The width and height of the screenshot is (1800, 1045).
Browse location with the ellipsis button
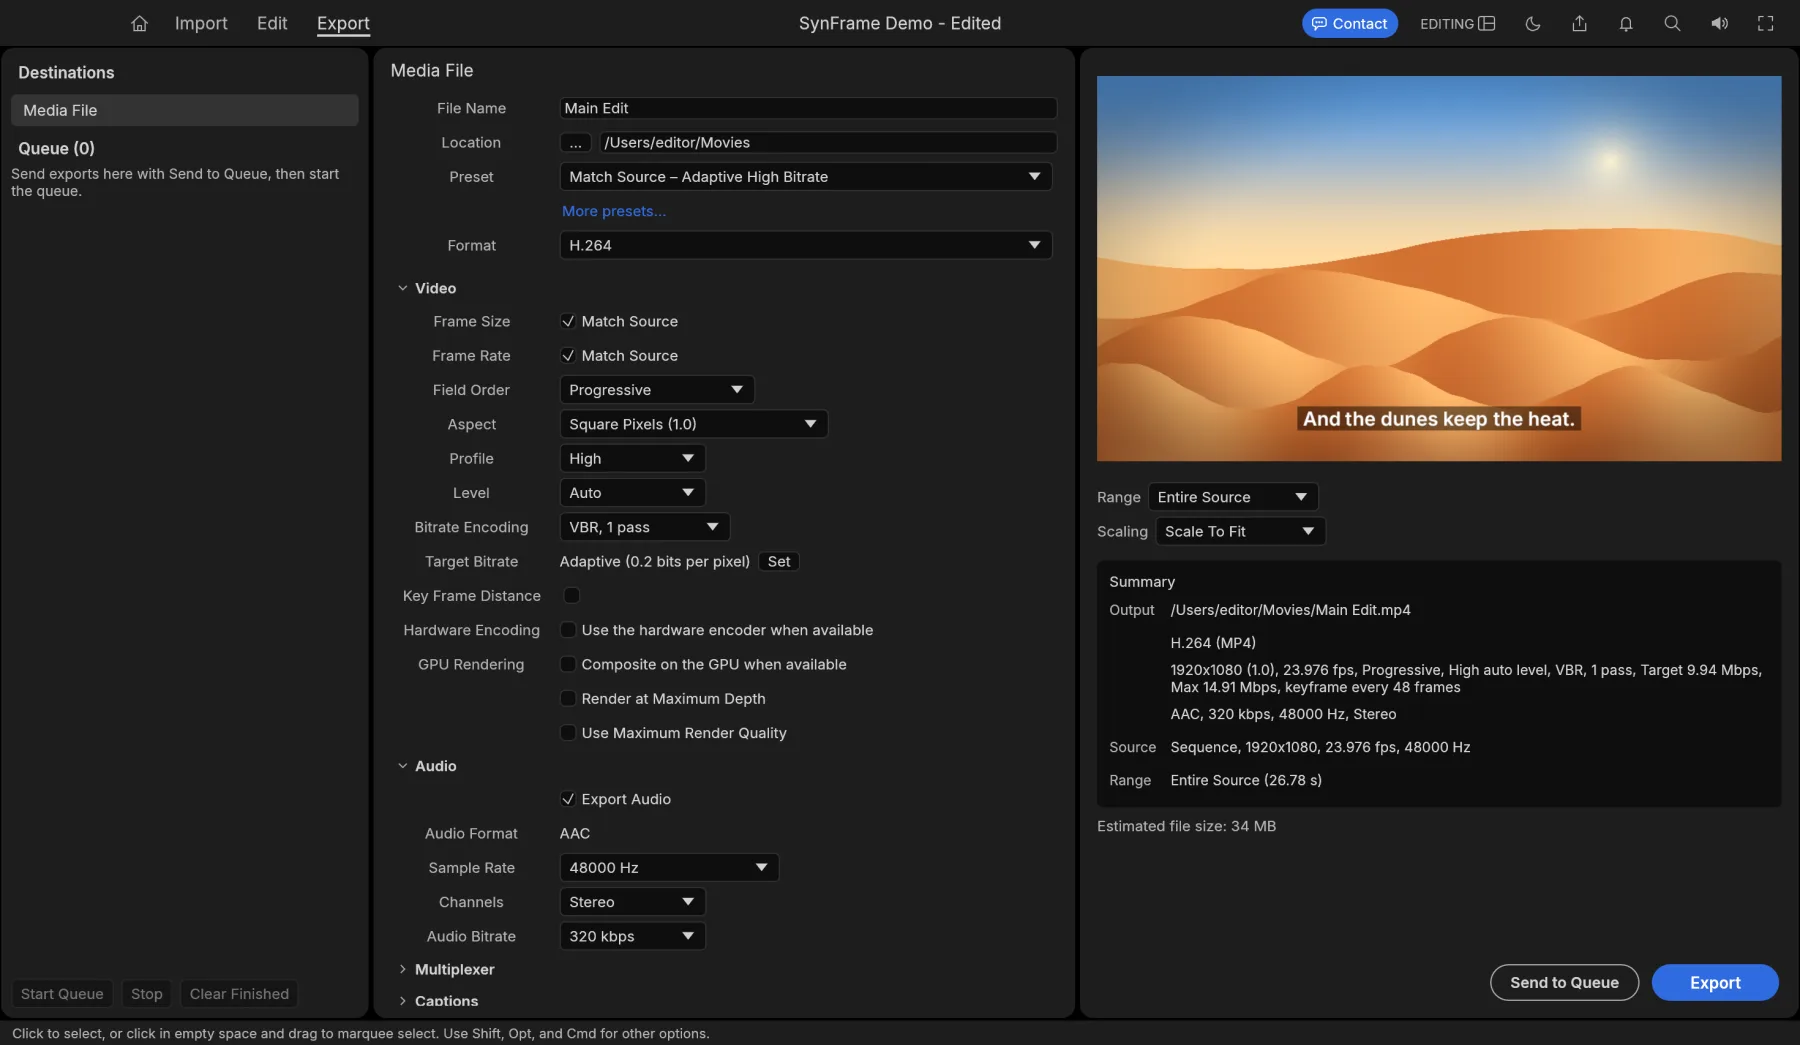coord(575,143)
